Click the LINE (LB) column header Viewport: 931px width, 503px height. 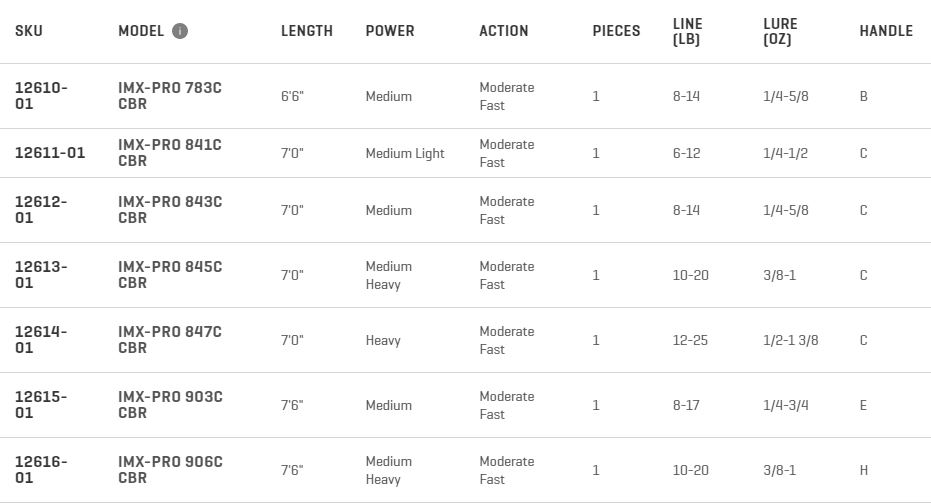pos(687,31)
